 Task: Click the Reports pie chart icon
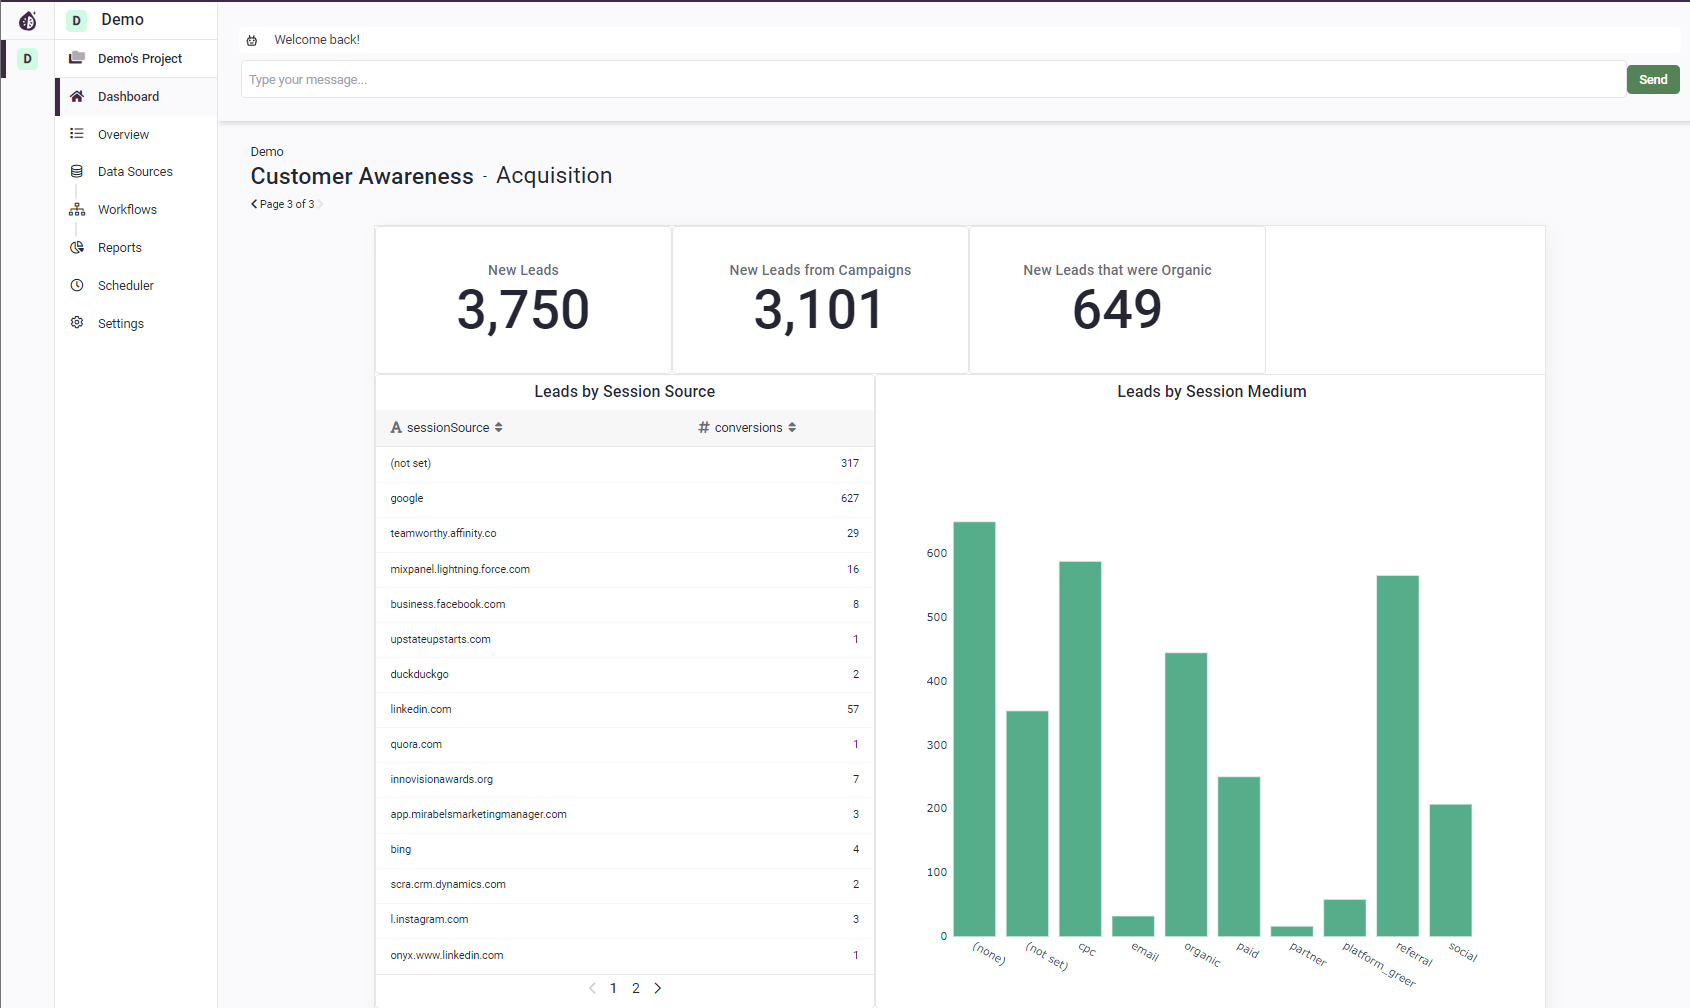77,247
